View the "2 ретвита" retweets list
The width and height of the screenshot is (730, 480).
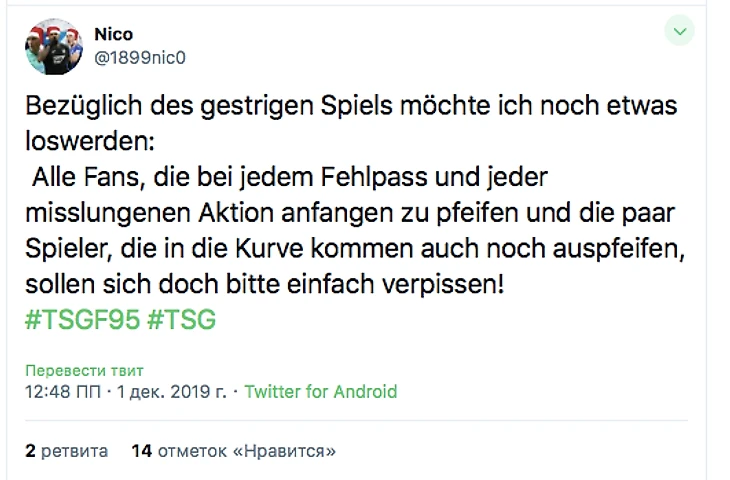pos(67,451)
